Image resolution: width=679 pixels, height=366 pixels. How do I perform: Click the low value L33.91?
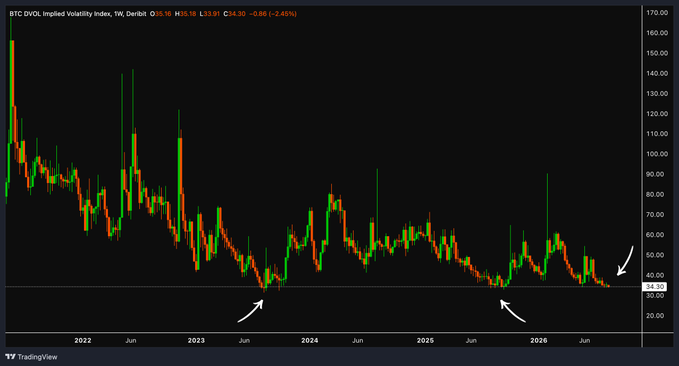[210, 14]
